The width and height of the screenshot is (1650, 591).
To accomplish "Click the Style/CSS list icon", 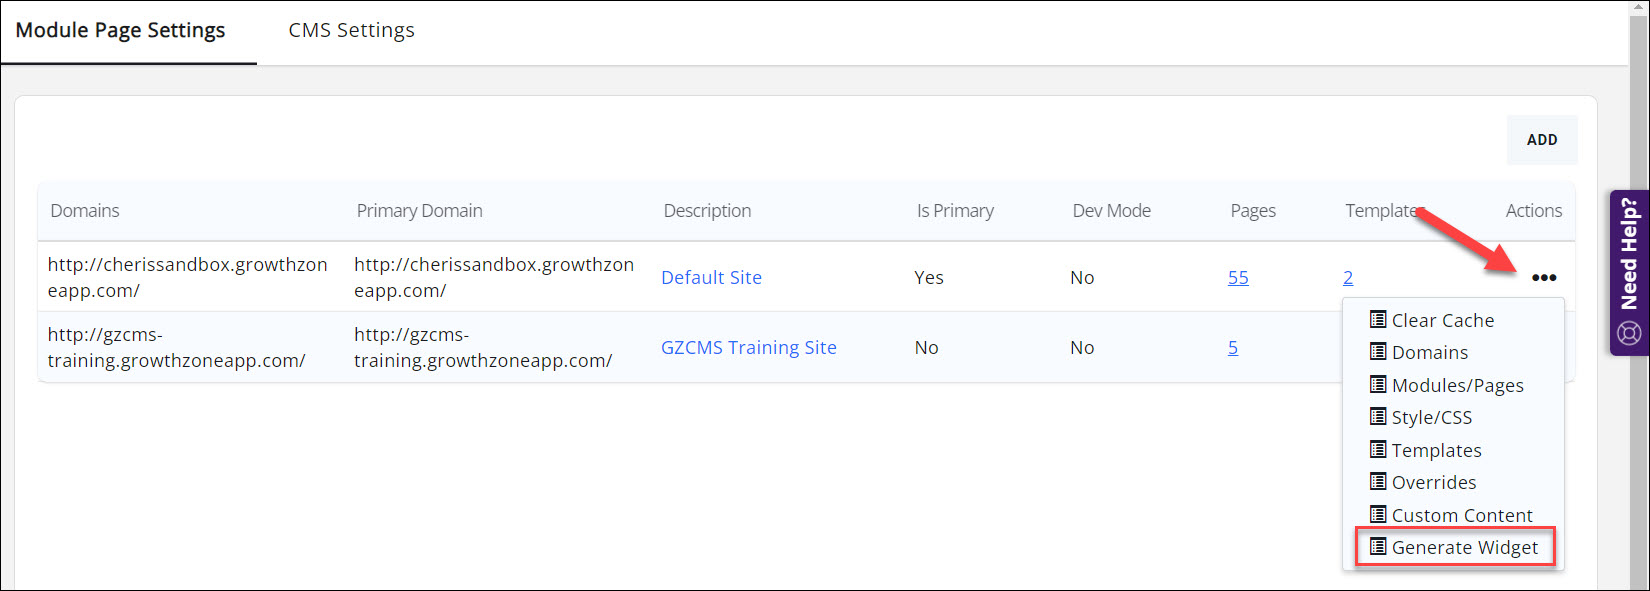I will [1378, 417].
